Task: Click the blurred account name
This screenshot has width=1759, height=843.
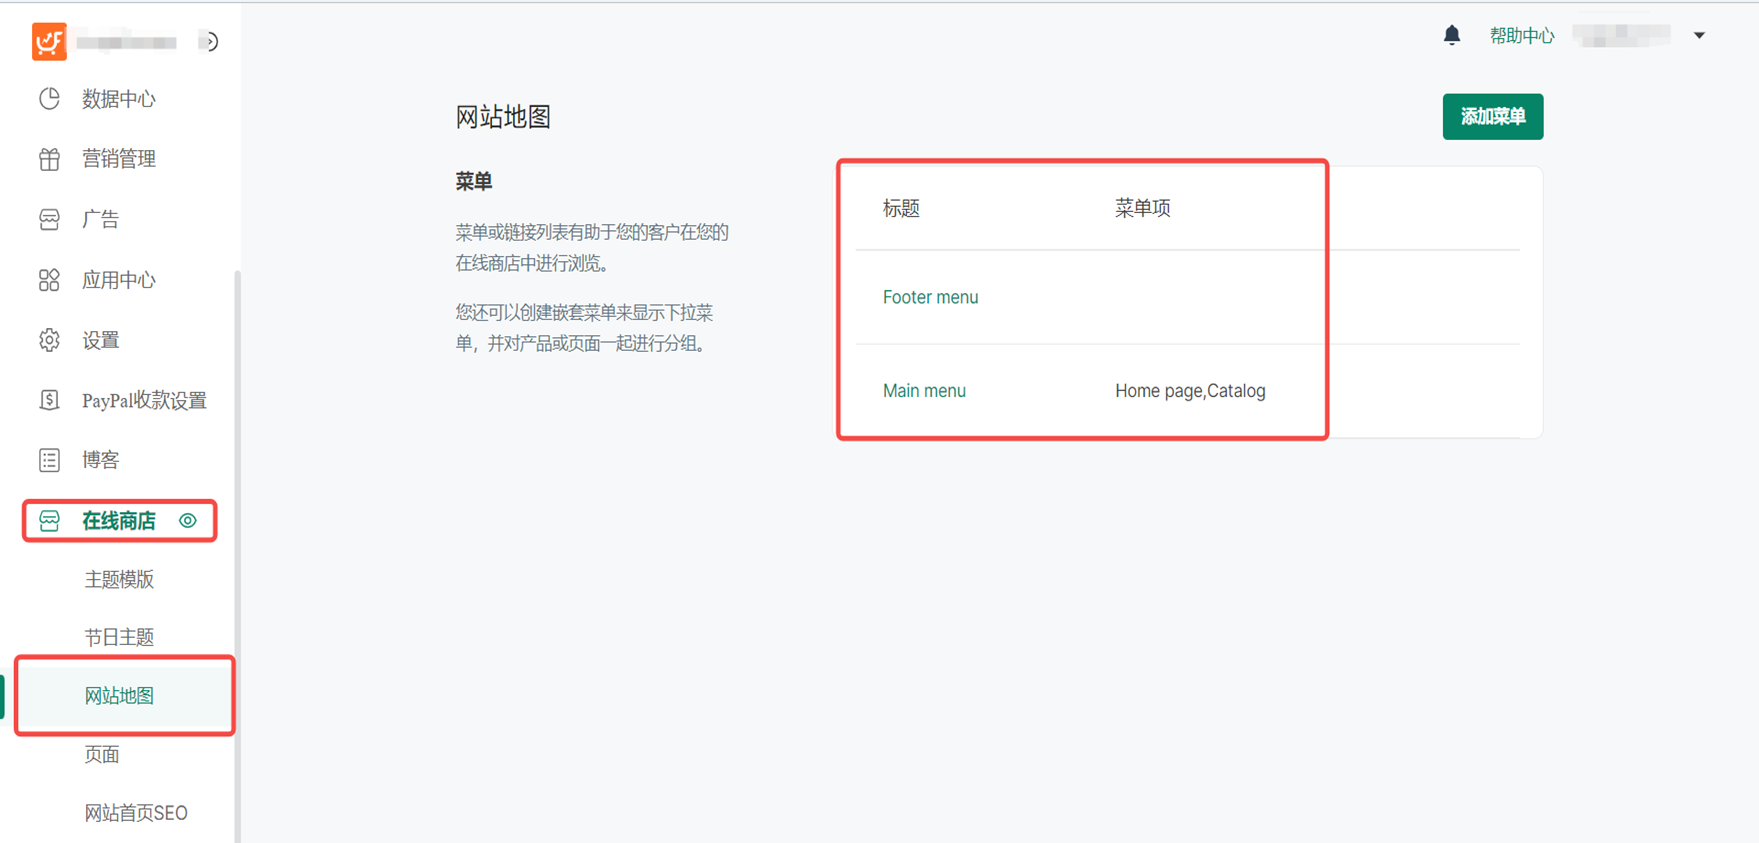Action: [1621, 36]
